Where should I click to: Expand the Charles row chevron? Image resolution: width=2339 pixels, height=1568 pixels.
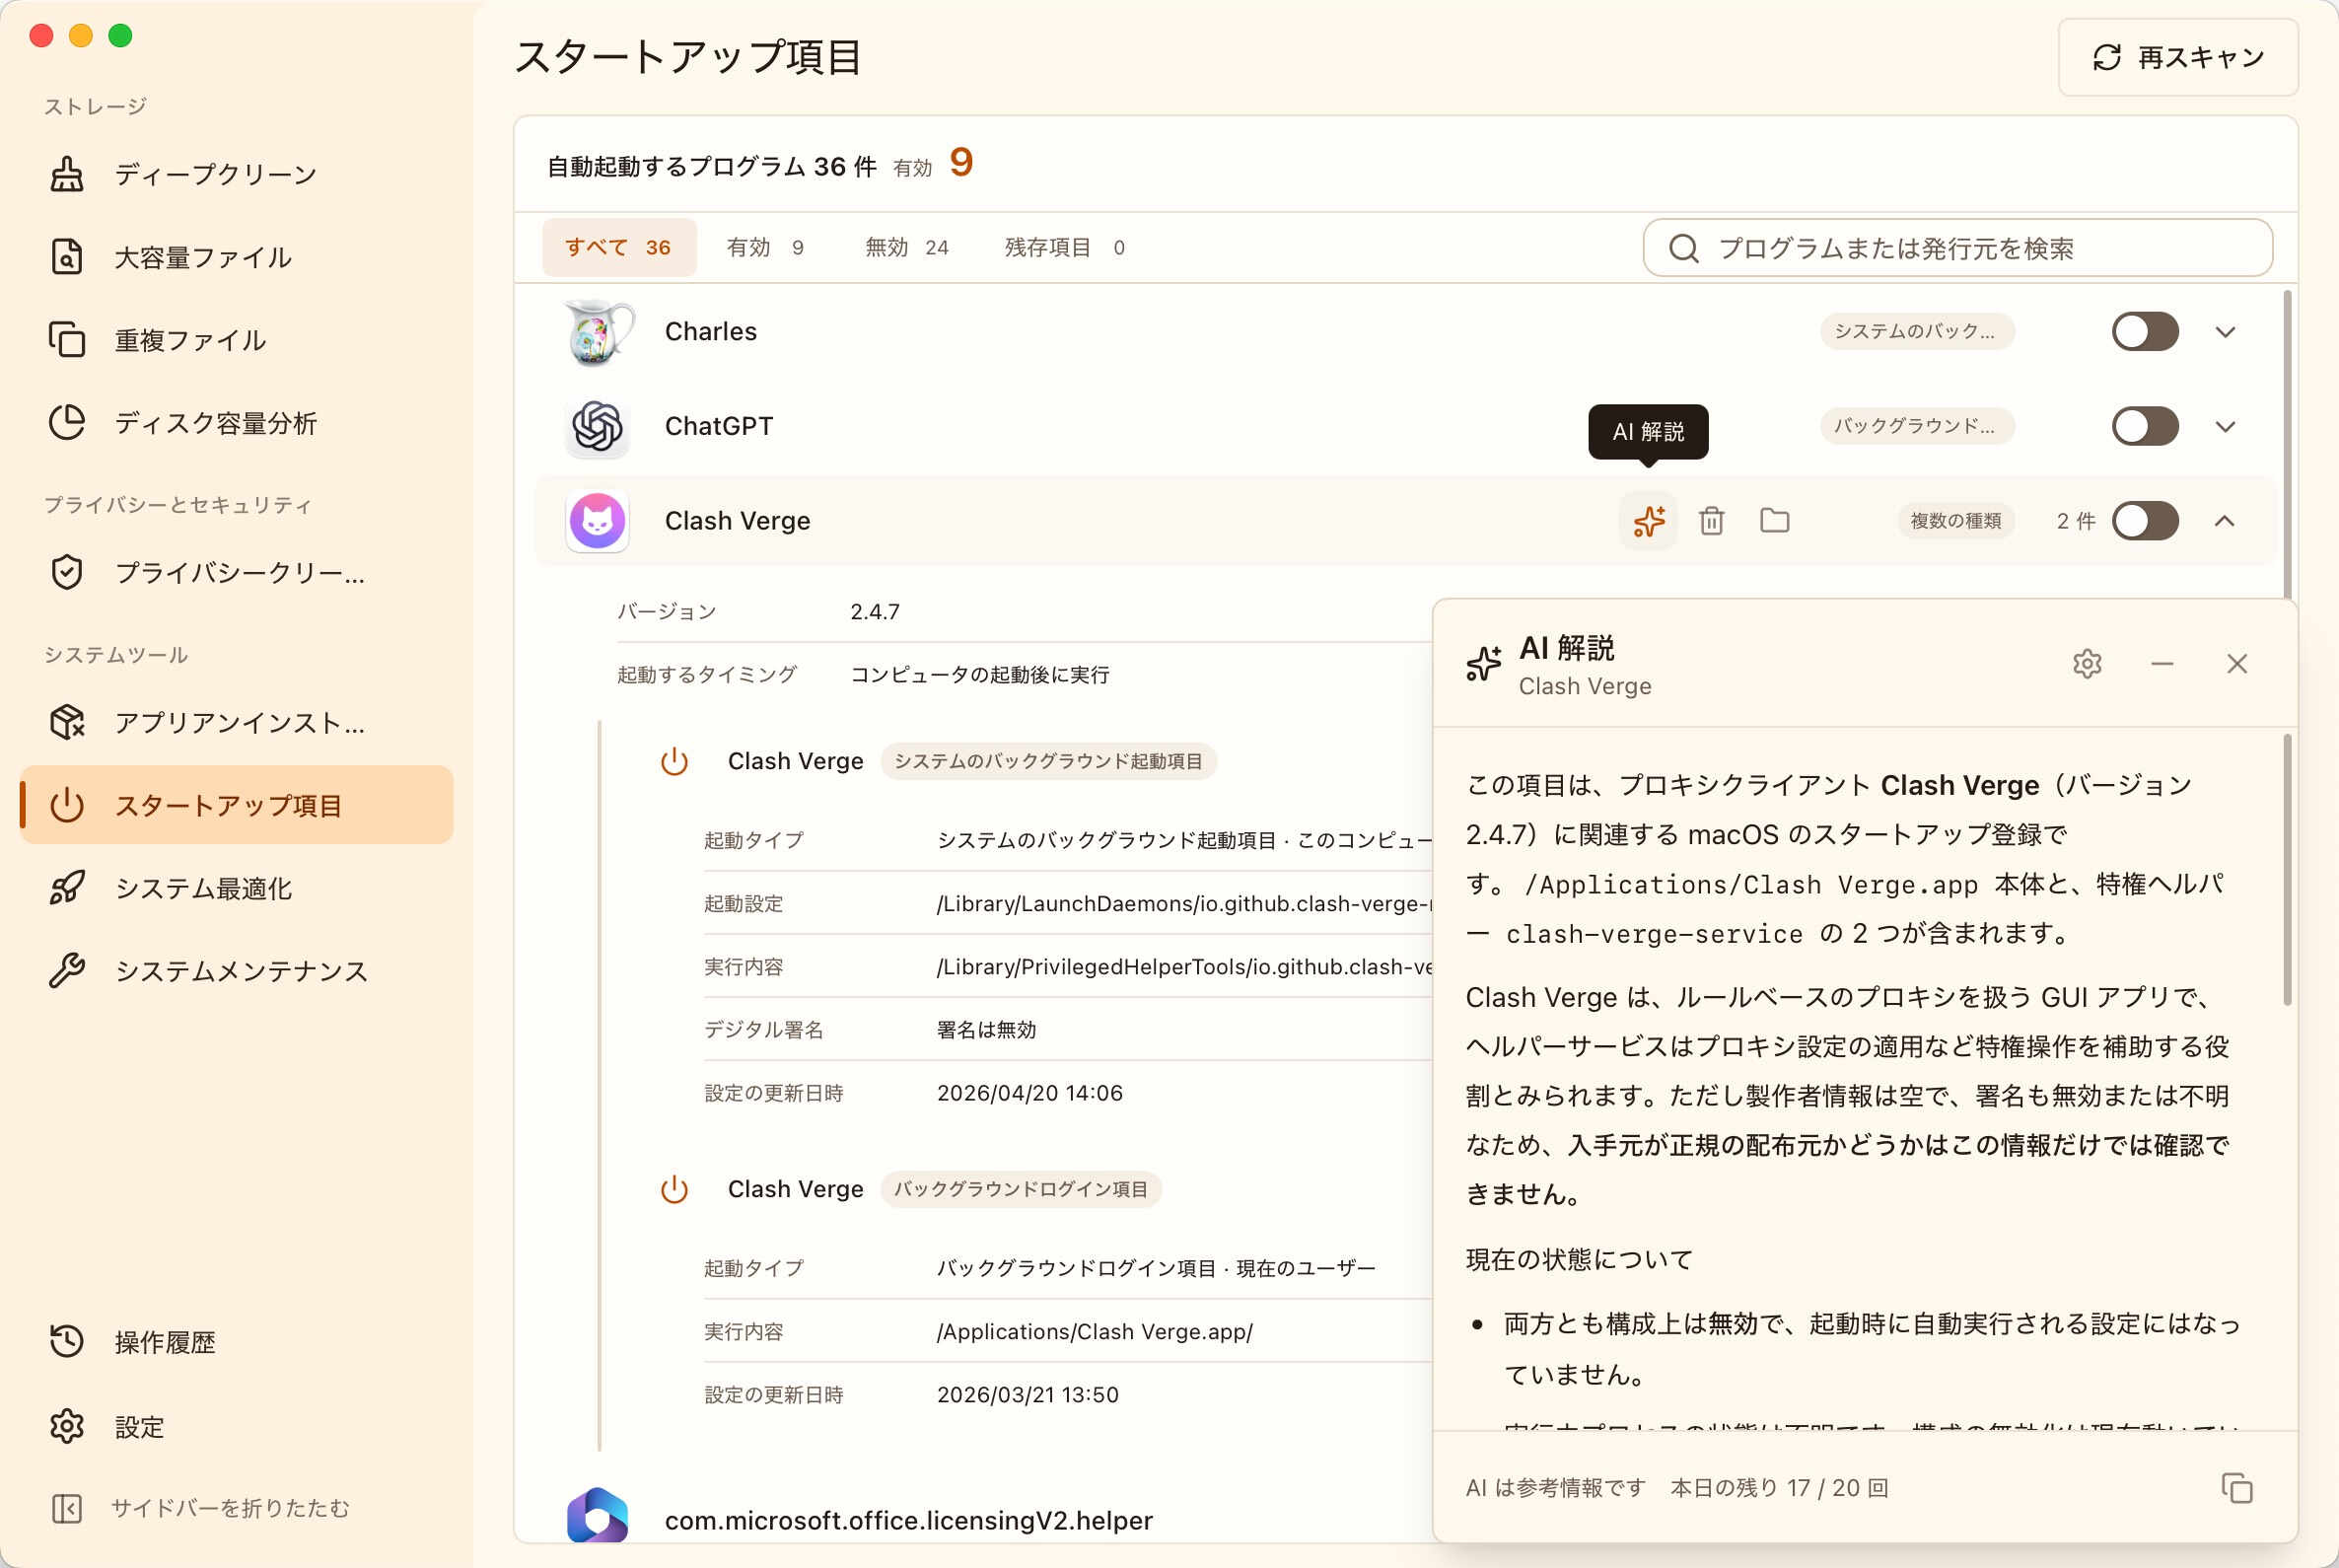tap(2225, 332)
